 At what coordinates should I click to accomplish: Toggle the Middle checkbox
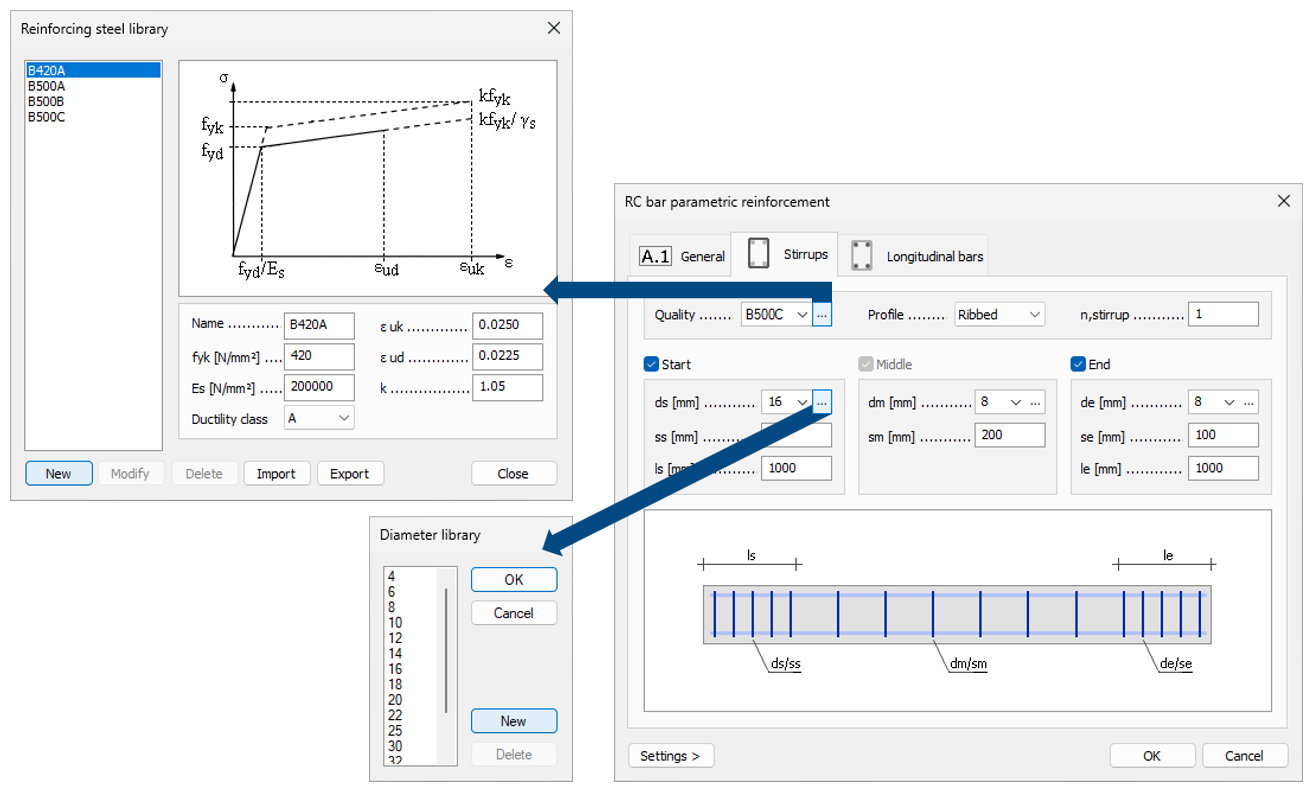pyautogui.click(x=866, y=364)
